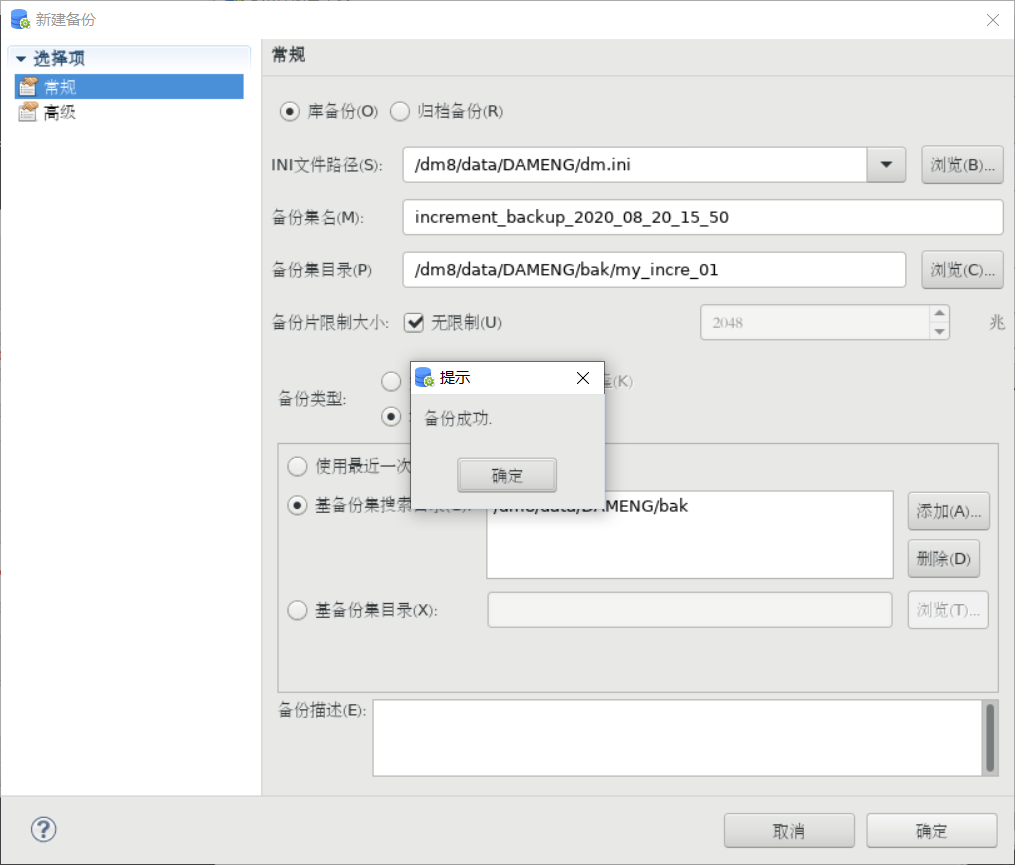Viewport: 1015px width, 865px height.
Task: Click the 新建备份 window database icon
Action: [x=20, y=19]
